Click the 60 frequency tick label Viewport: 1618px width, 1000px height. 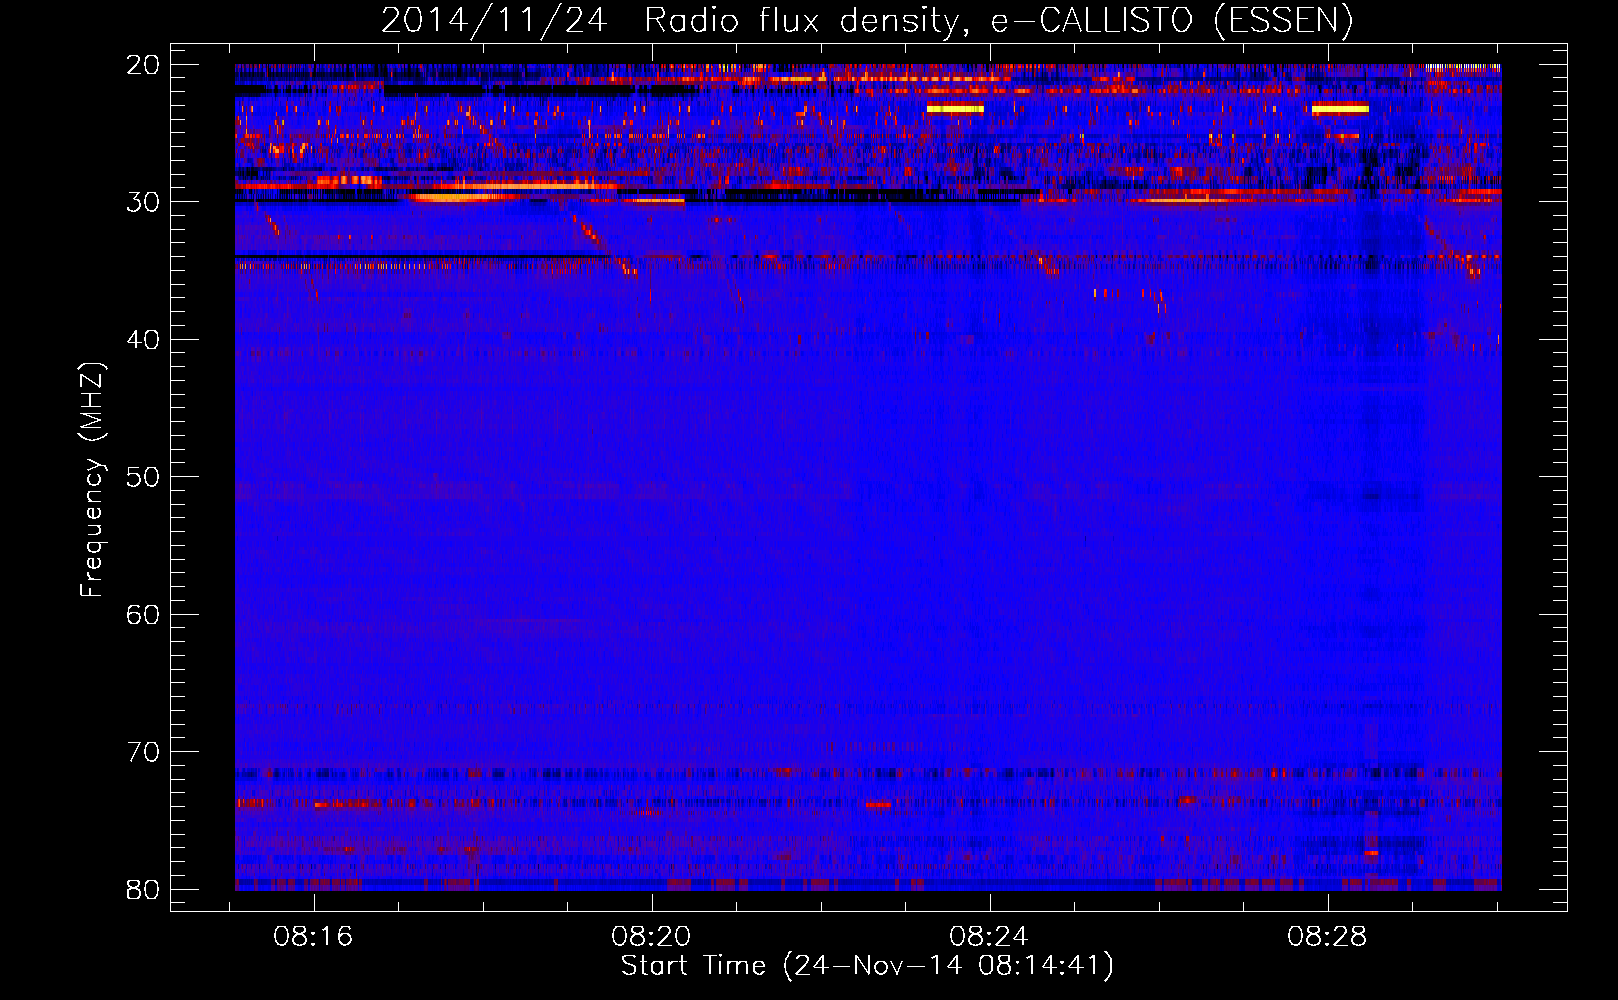[143, 614]
